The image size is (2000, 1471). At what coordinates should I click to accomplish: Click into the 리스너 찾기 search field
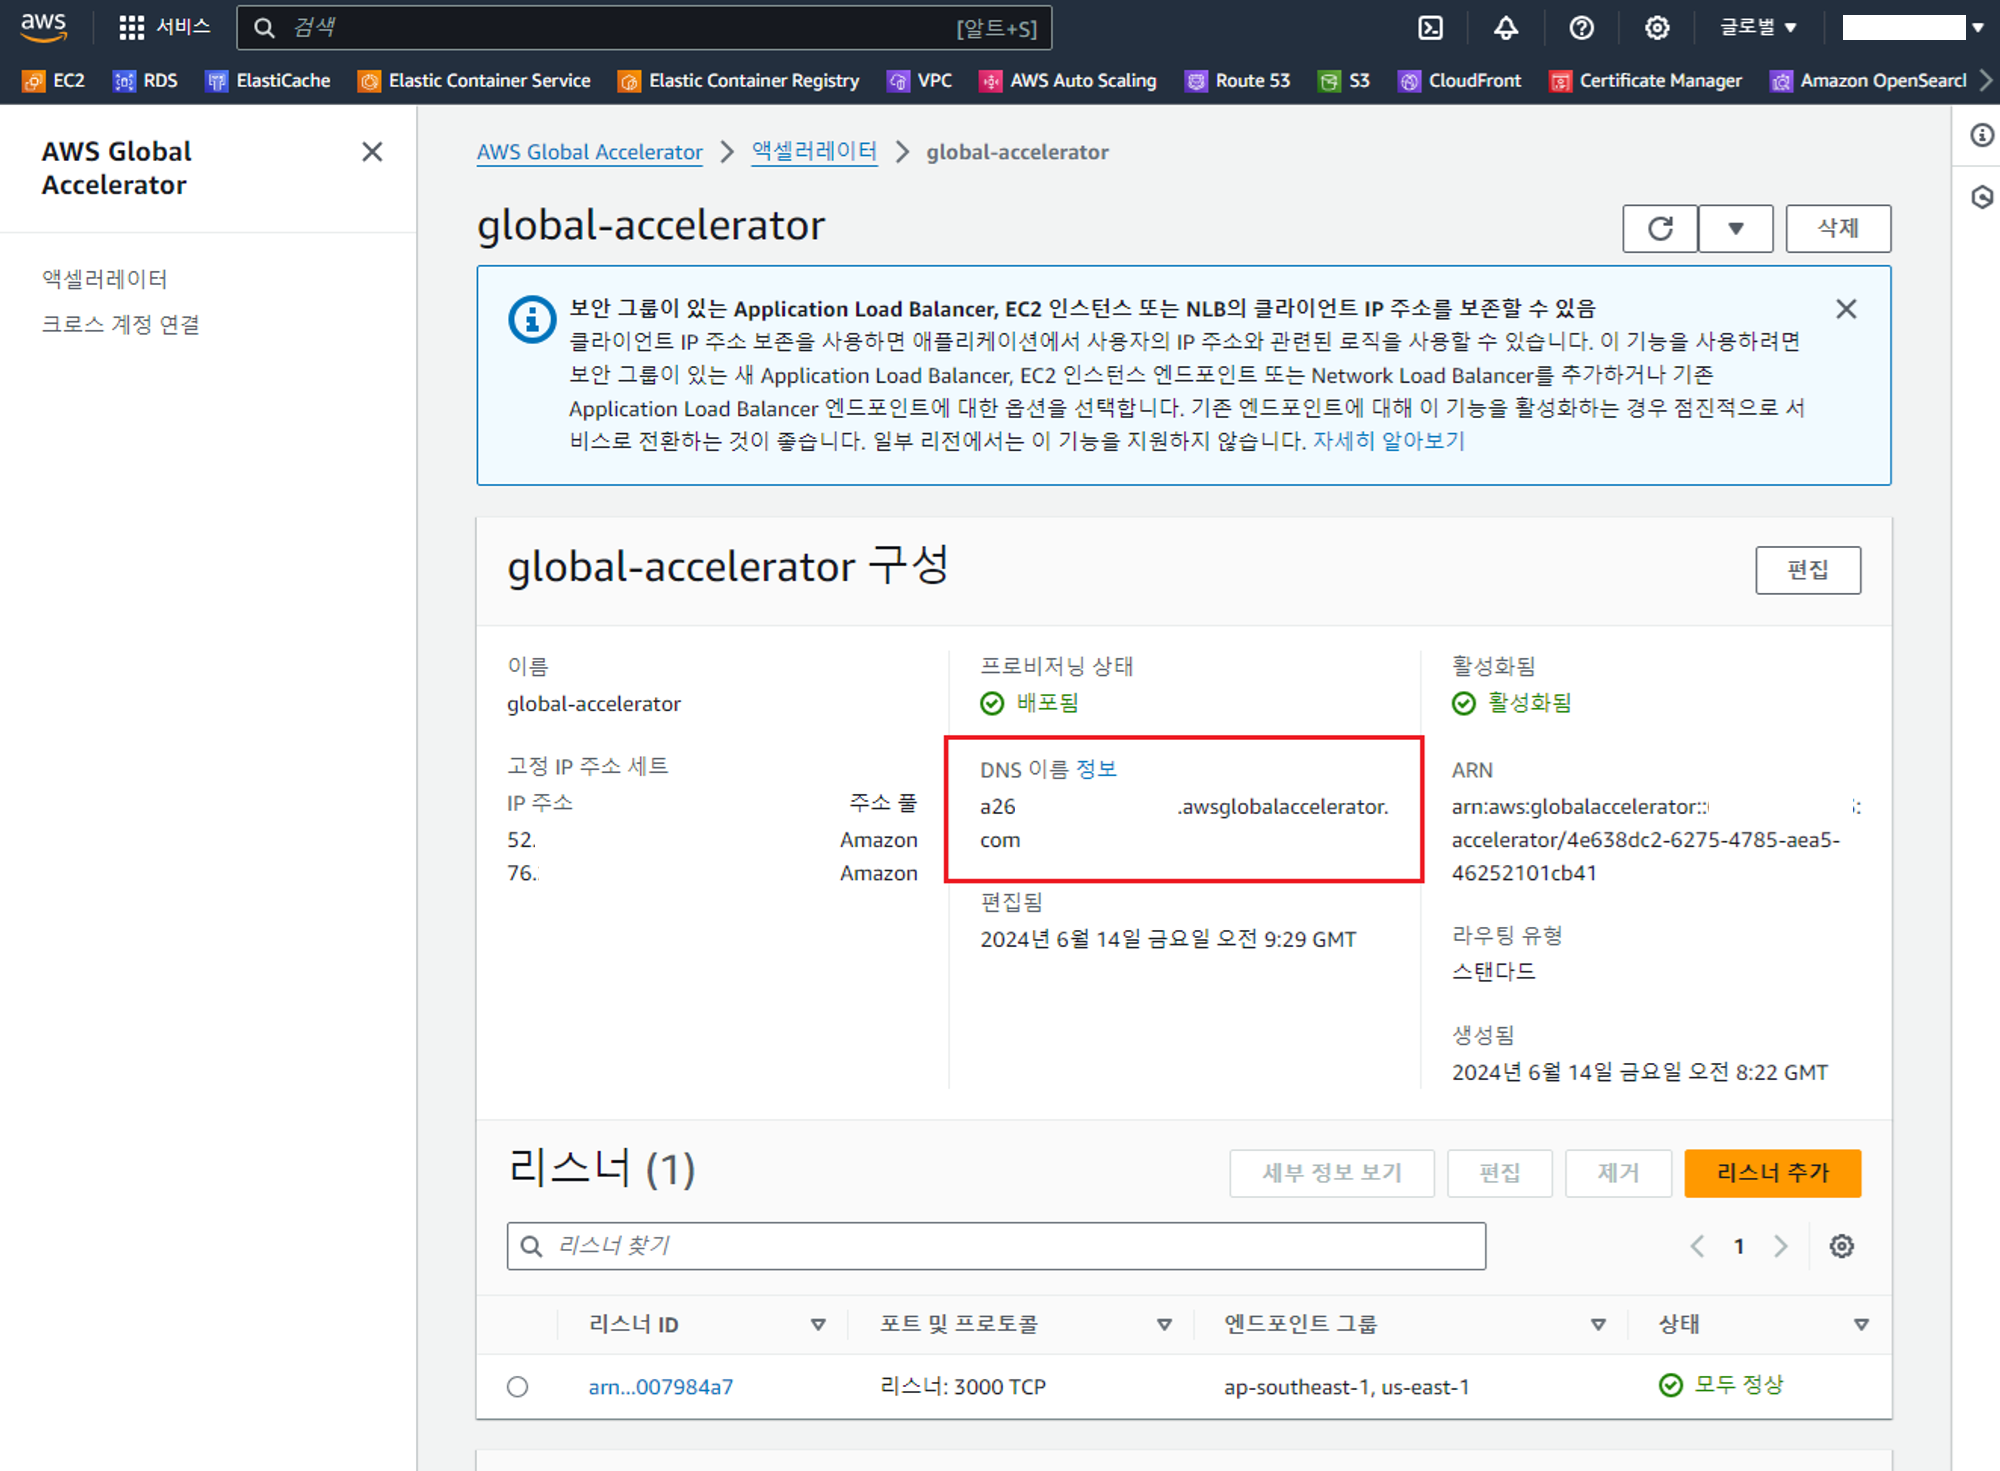pos(995,1246)
